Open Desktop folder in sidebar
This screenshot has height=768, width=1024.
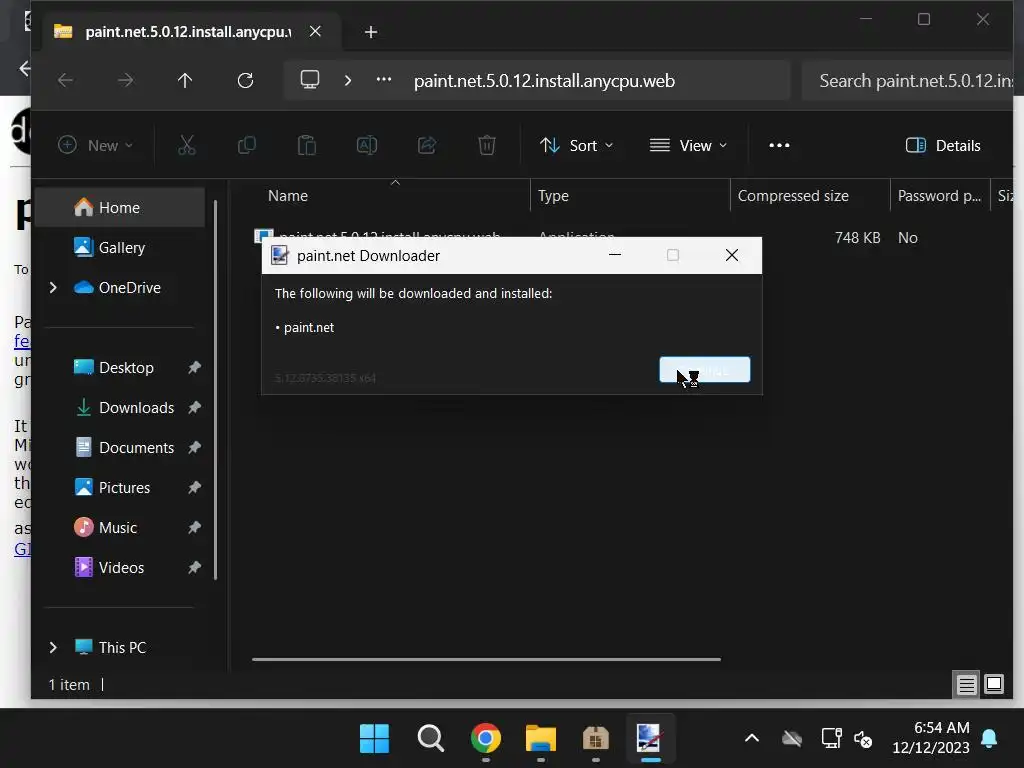(126, 368)
